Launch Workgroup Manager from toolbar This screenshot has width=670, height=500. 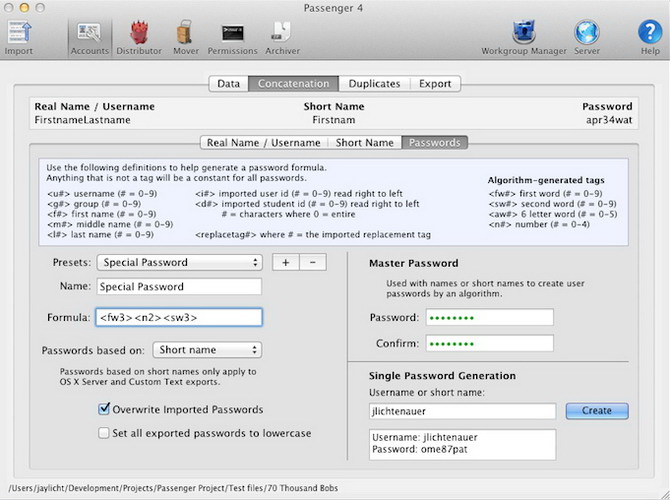(x=523, y=34)
